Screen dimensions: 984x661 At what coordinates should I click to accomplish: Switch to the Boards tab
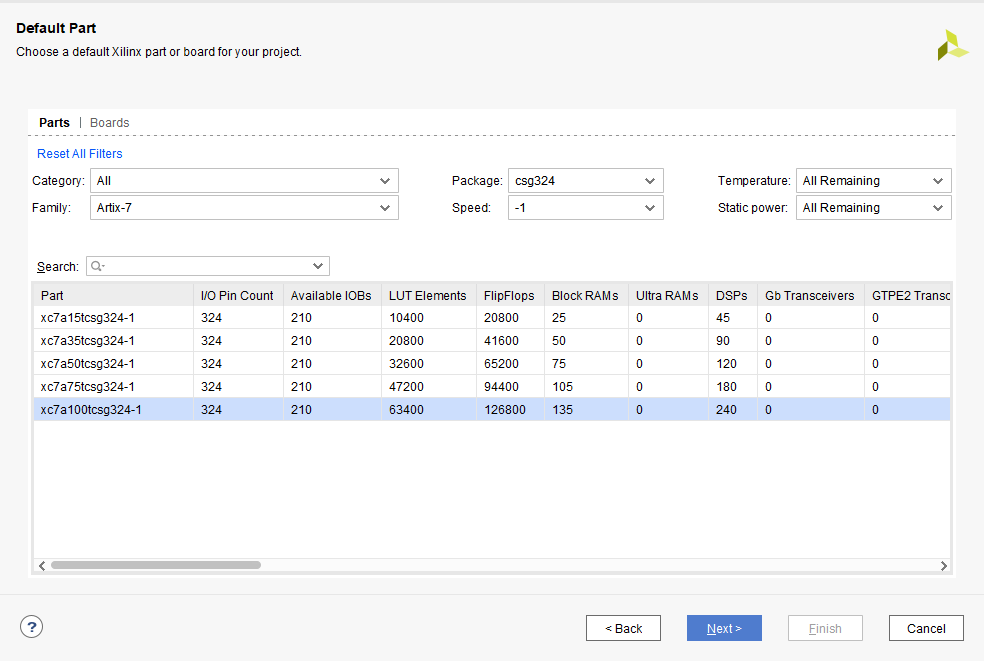(x=110, y=123)
